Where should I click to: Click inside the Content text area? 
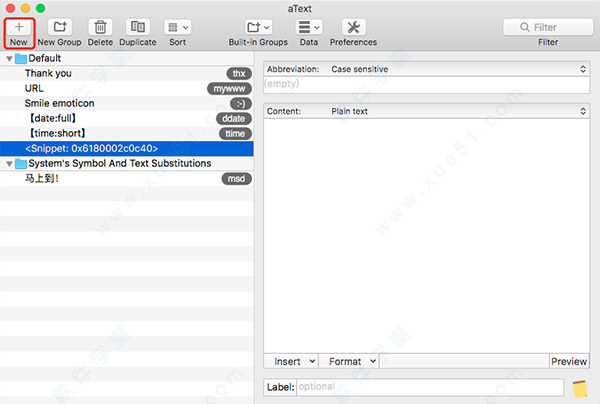click(x=426, y=236)
